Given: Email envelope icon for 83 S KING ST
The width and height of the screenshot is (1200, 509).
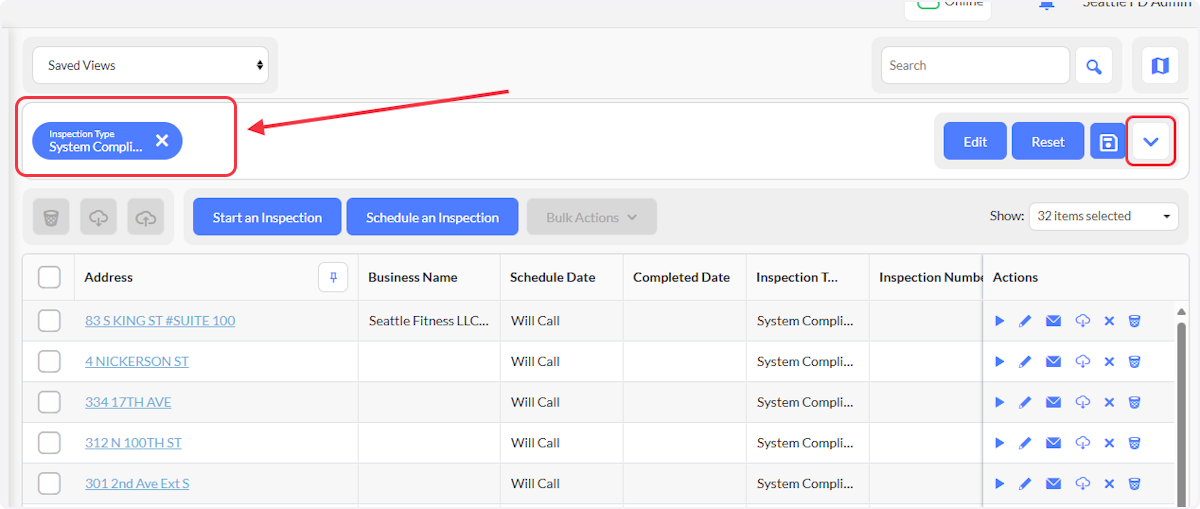Looking at the screenshot, I should pyautogui.click(x=1053, y=321).
